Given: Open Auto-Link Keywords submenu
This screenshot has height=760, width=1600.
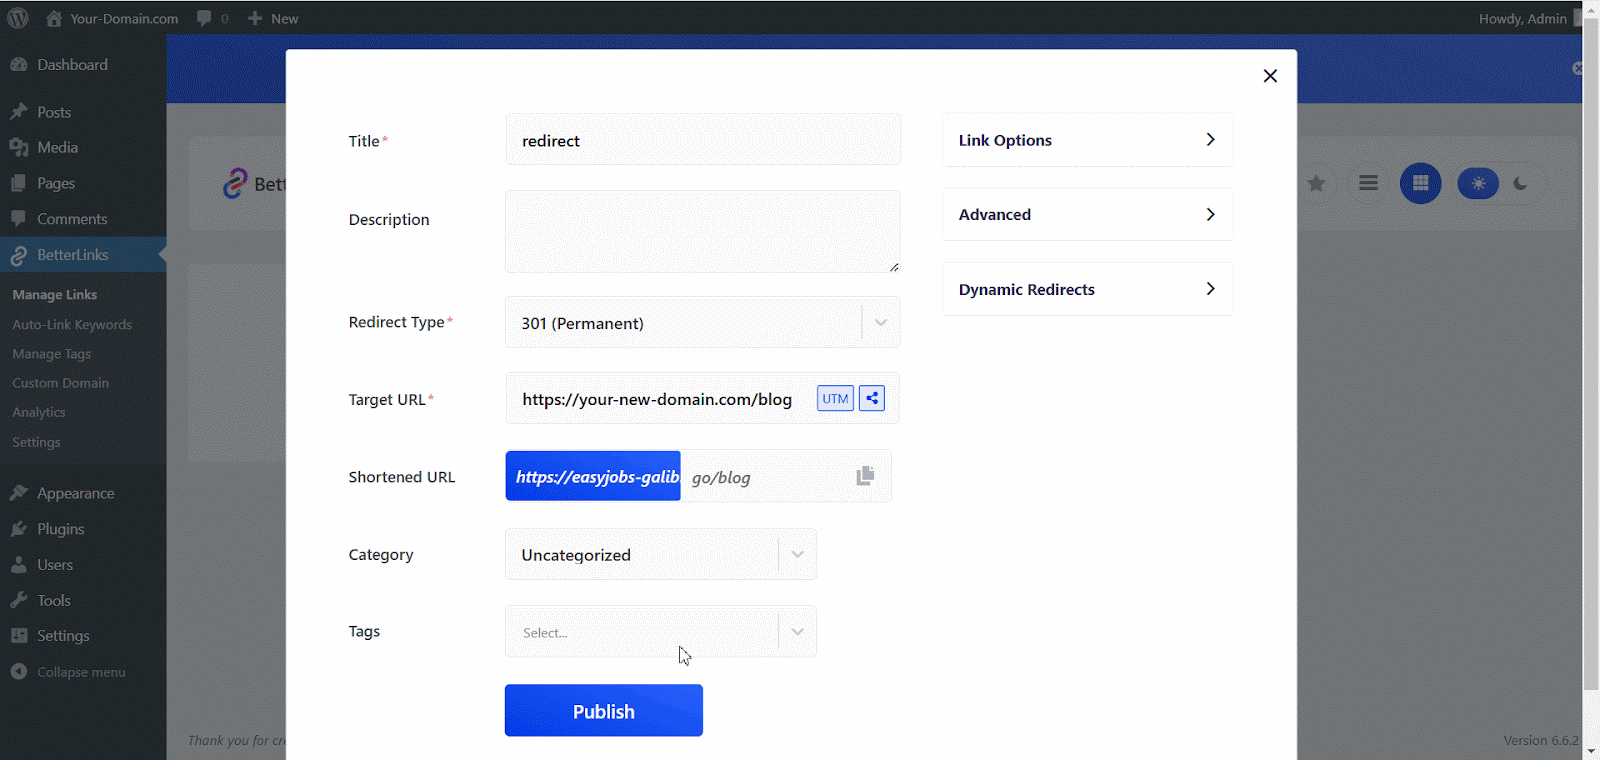Looking at the screenshot, I should 72,325.
